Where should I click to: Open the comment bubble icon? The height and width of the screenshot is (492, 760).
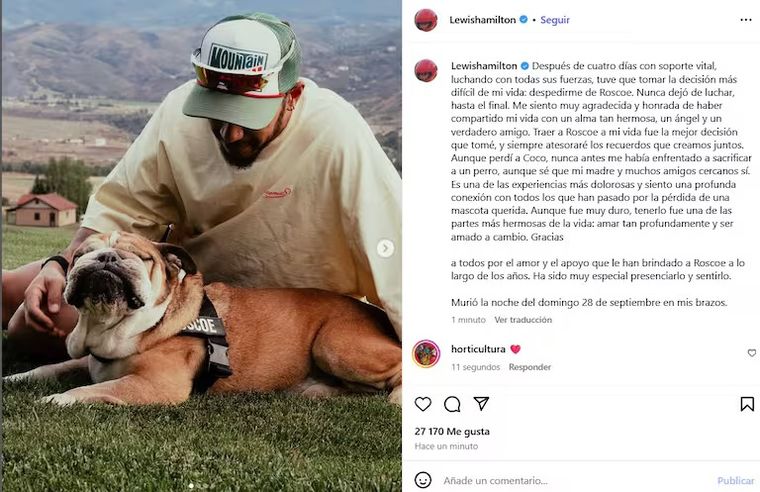[452, 404]
